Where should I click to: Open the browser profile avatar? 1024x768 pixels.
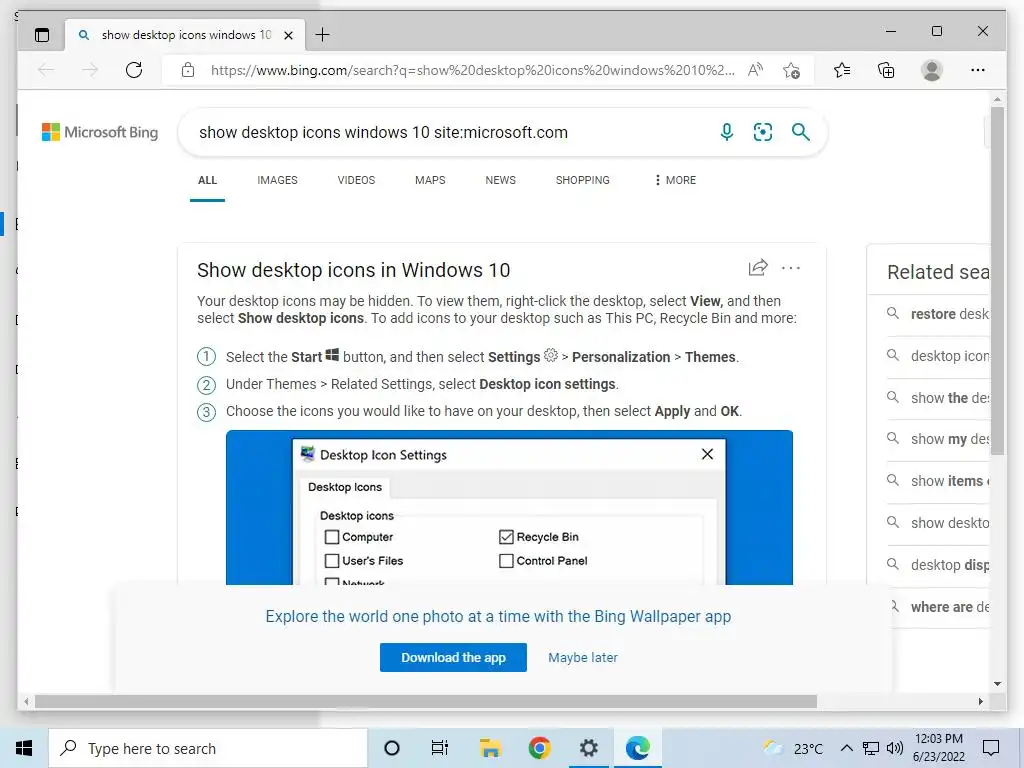932,70
